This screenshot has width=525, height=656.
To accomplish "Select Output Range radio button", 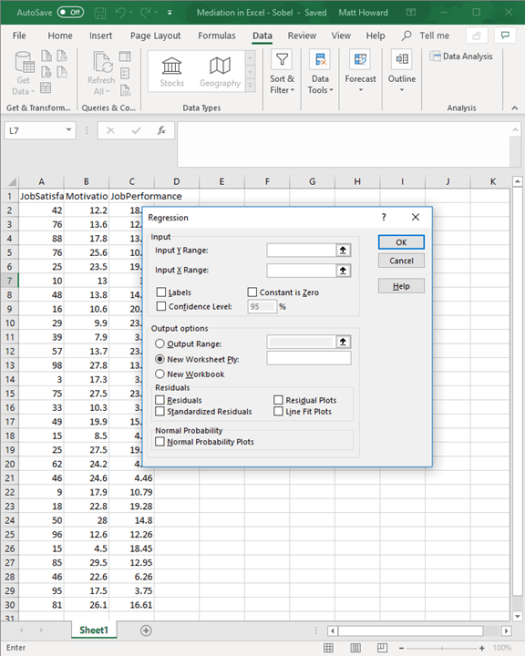I will coord(159,344).
